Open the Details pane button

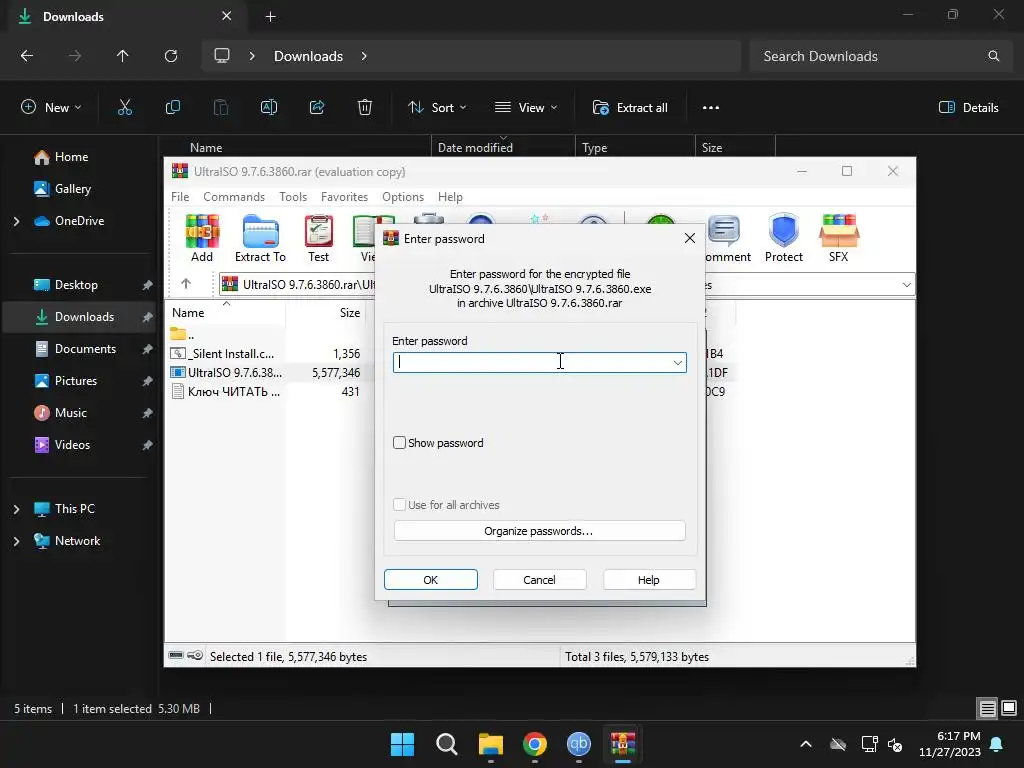click(x=968, y=108)
